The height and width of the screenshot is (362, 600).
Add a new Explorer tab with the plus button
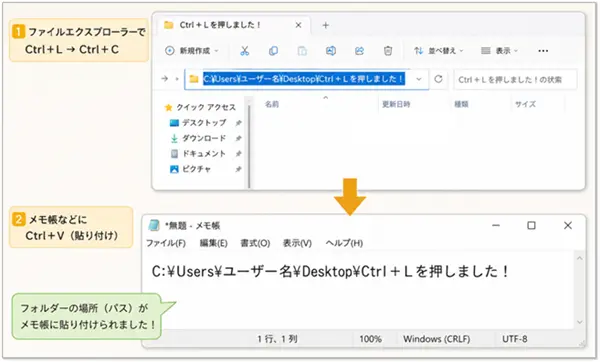point(326,25)
